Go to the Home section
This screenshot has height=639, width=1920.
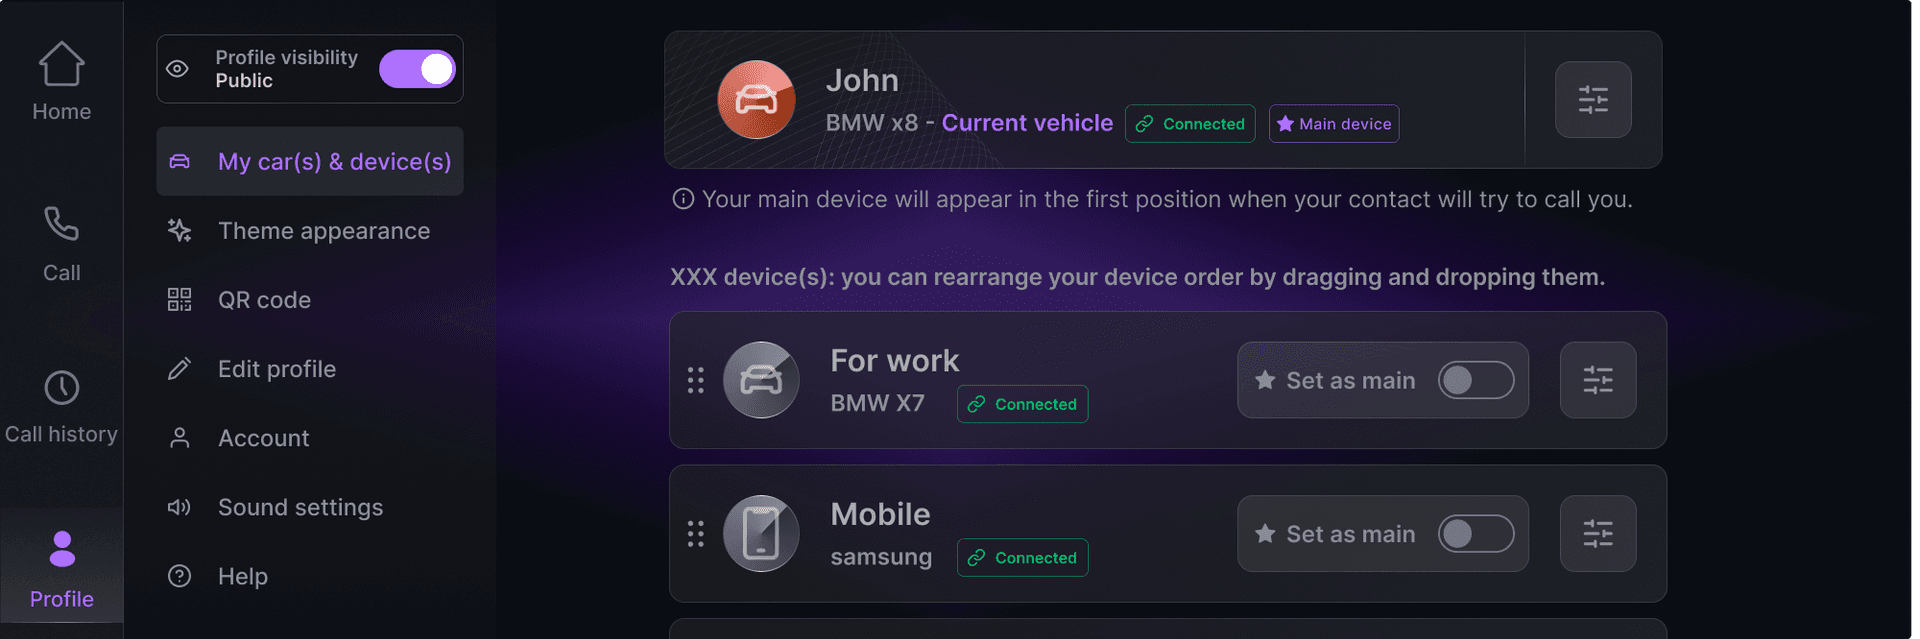point(61,82)
